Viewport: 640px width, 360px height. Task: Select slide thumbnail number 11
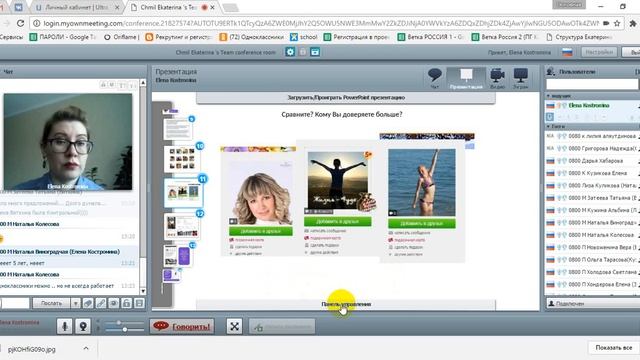point(183,192)
